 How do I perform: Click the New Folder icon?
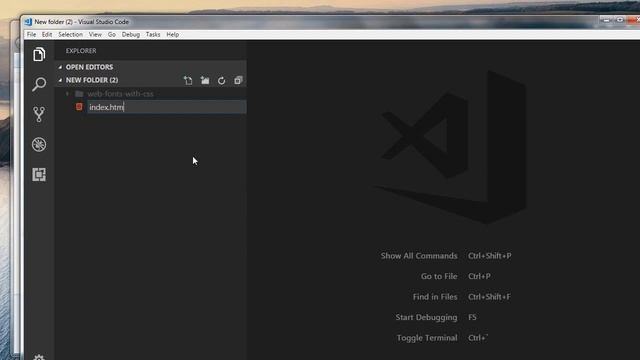(205, 80)
